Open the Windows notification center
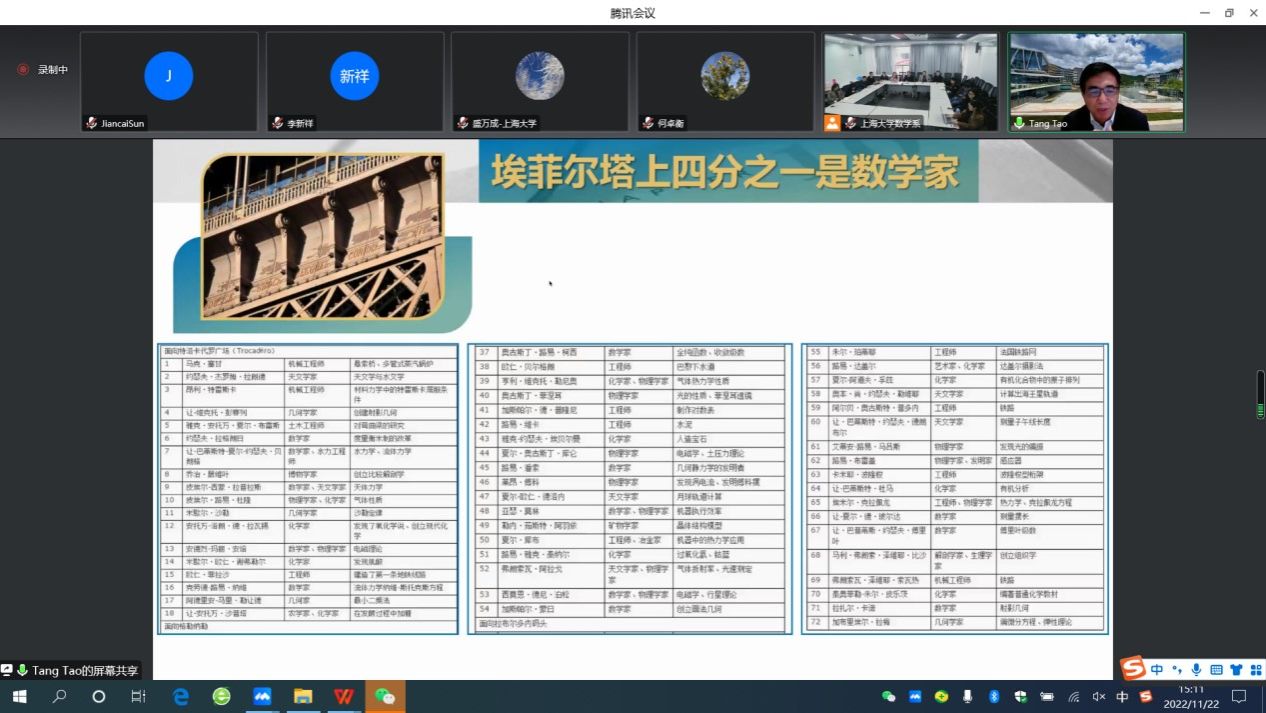Screen dimensions: 1266x713 point(1239,696)
